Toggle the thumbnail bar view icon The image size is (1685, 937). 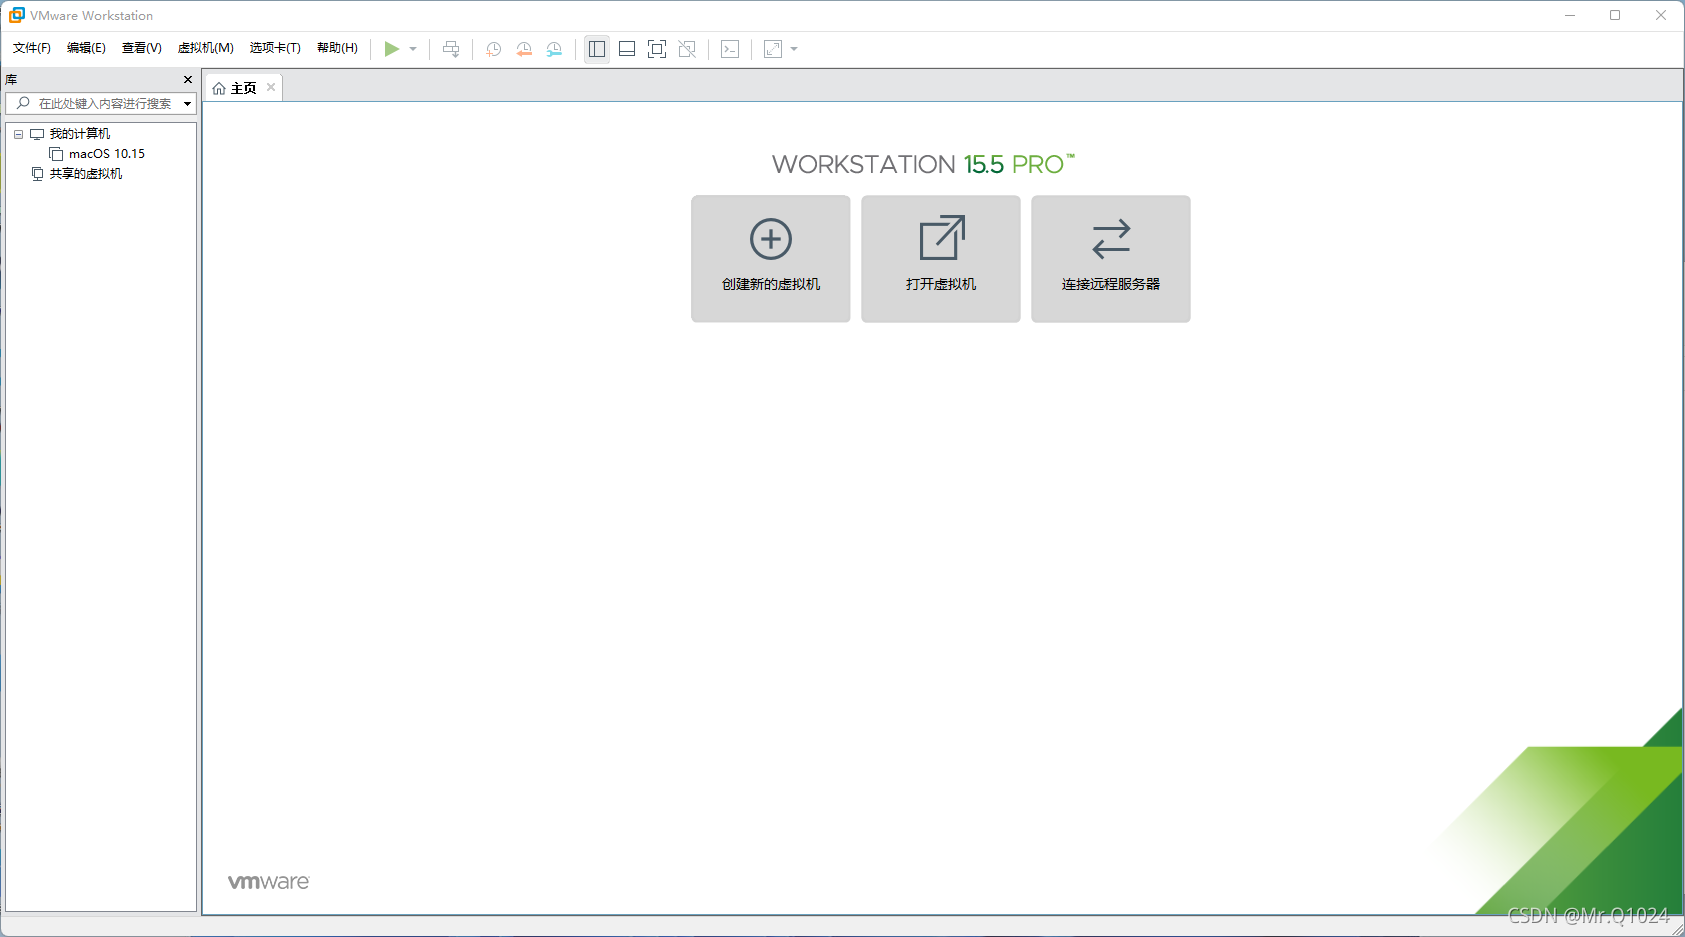tap(627, 49)
